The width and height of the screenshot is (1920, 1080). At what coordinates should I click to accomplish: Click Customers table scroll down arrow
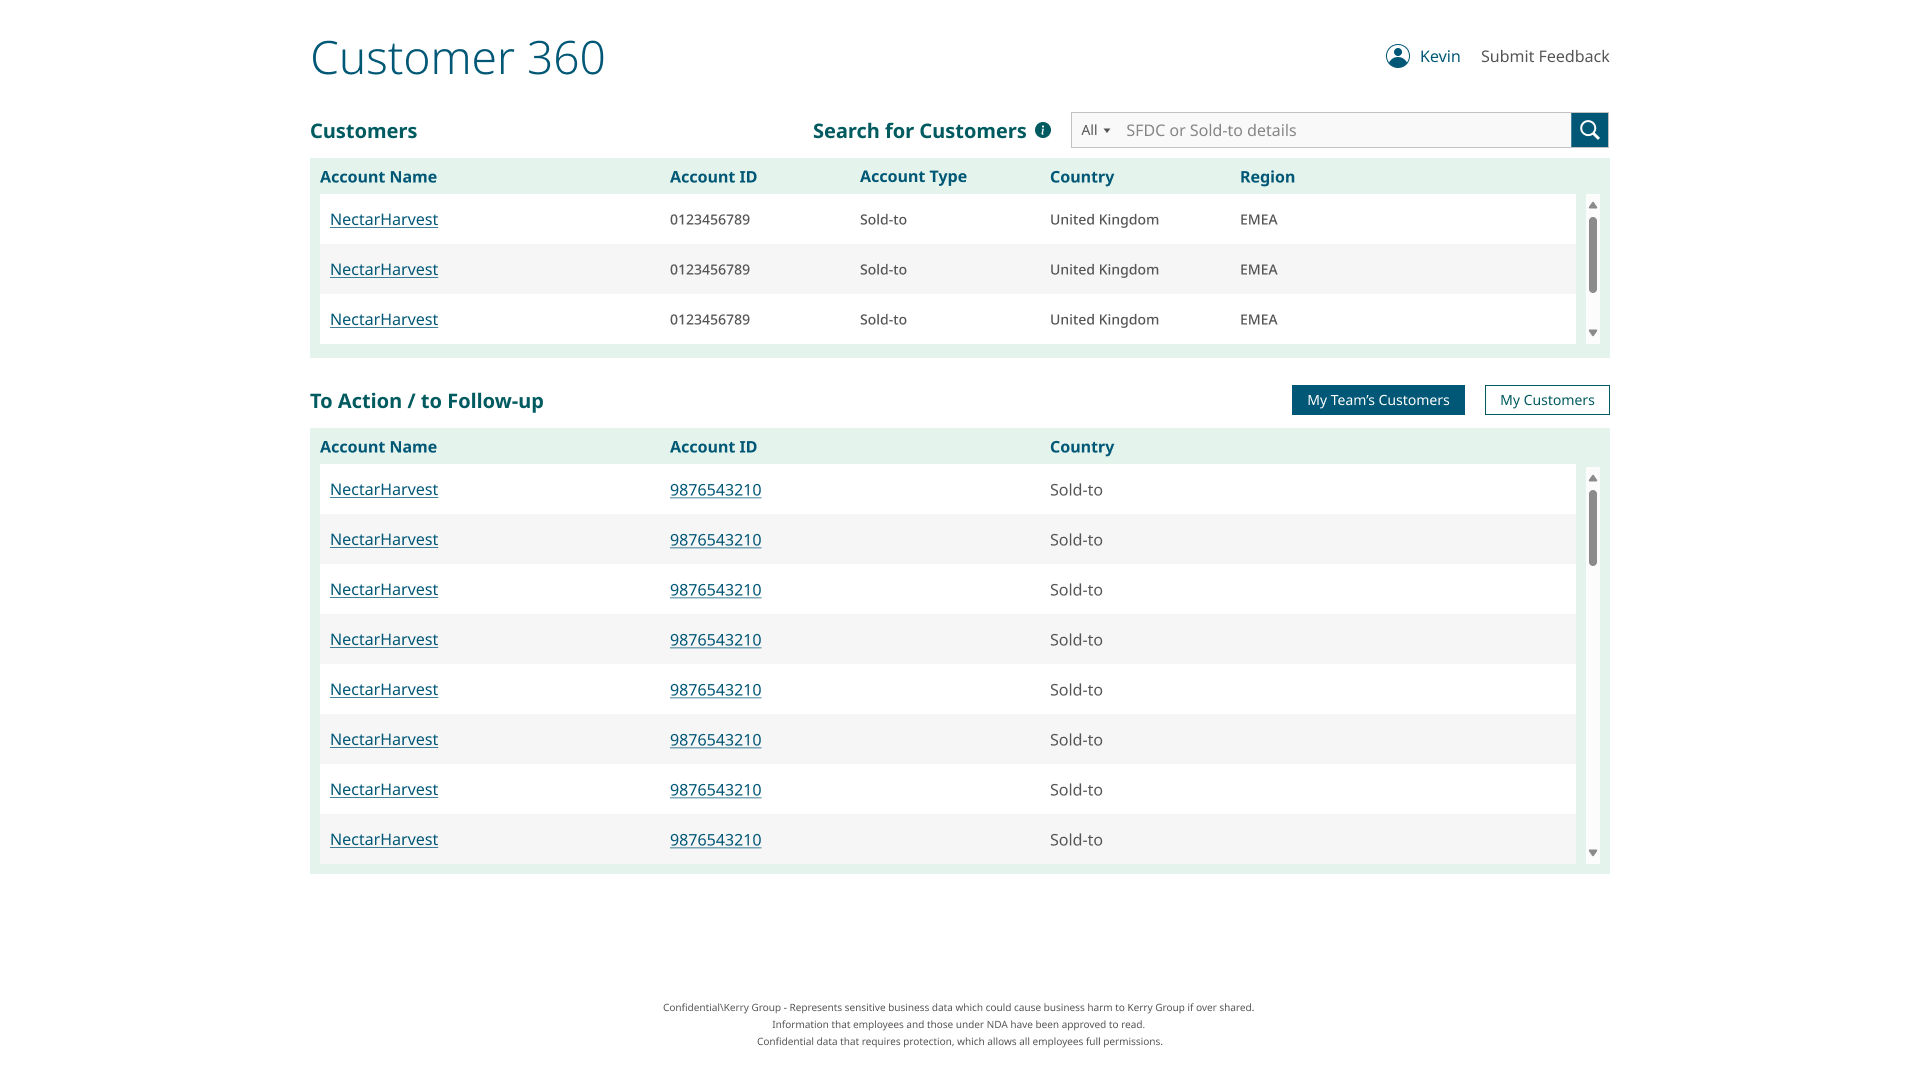(x=1593, y=333)
